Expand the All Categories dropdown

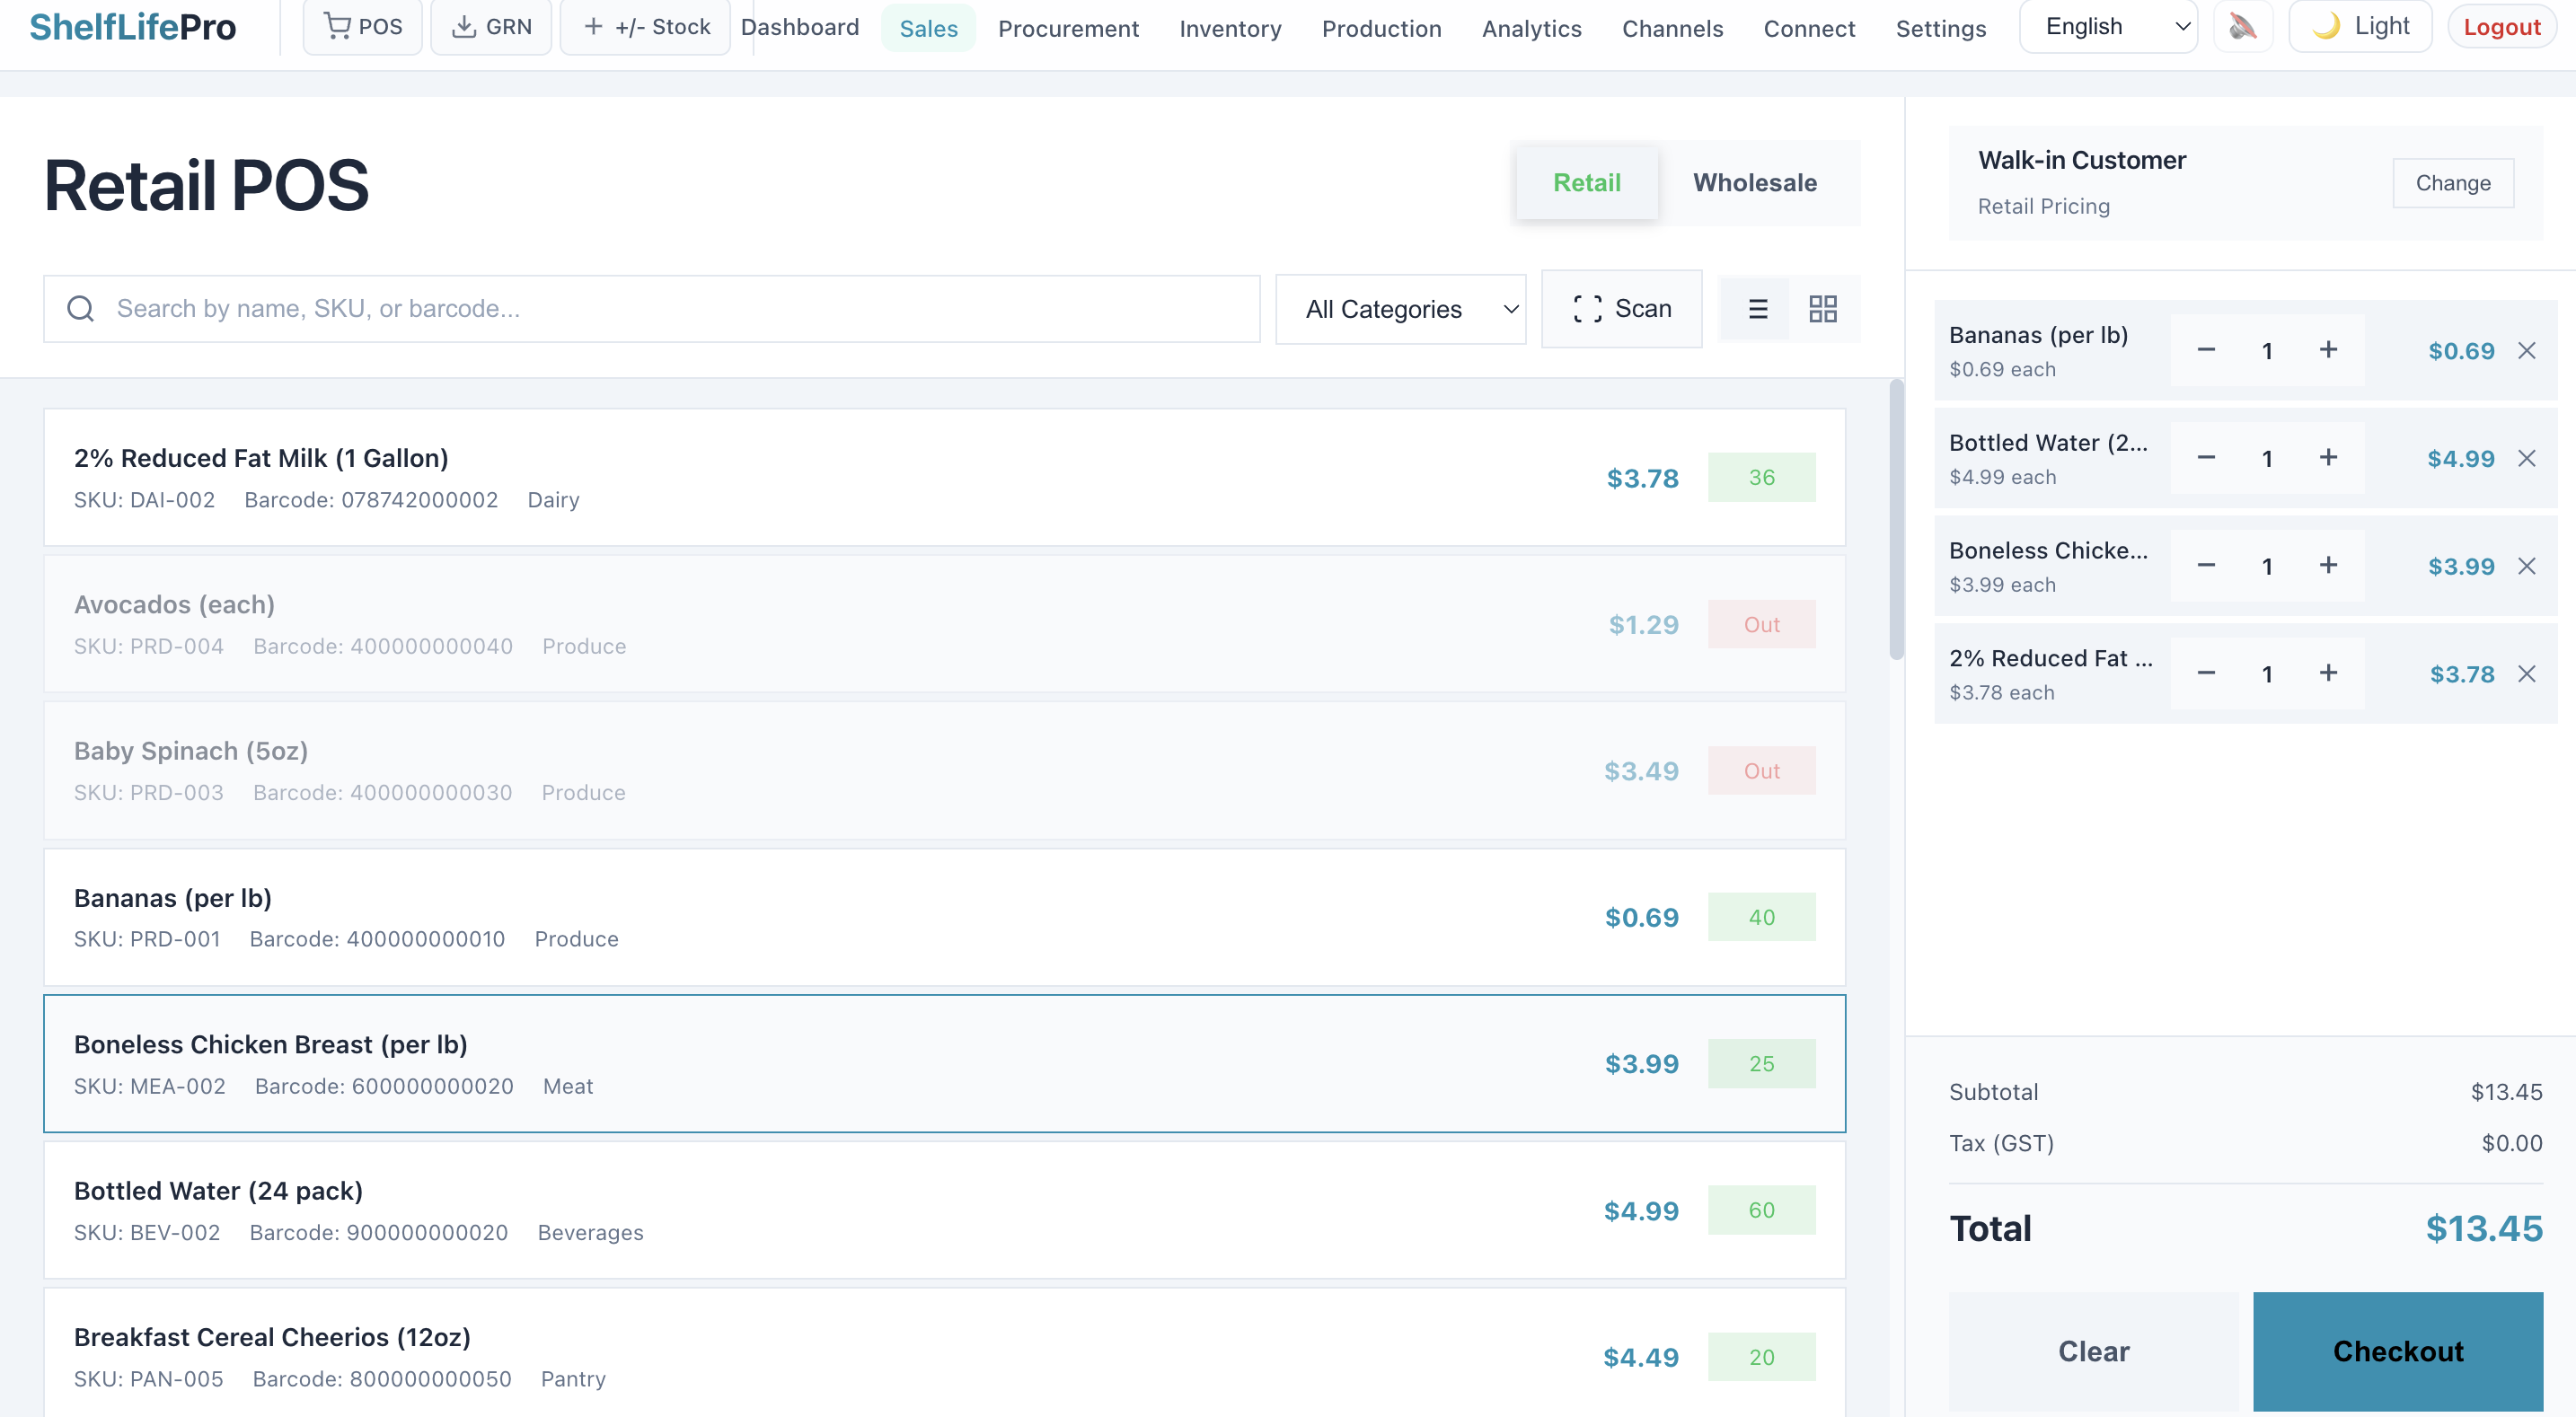(1400, 309)
